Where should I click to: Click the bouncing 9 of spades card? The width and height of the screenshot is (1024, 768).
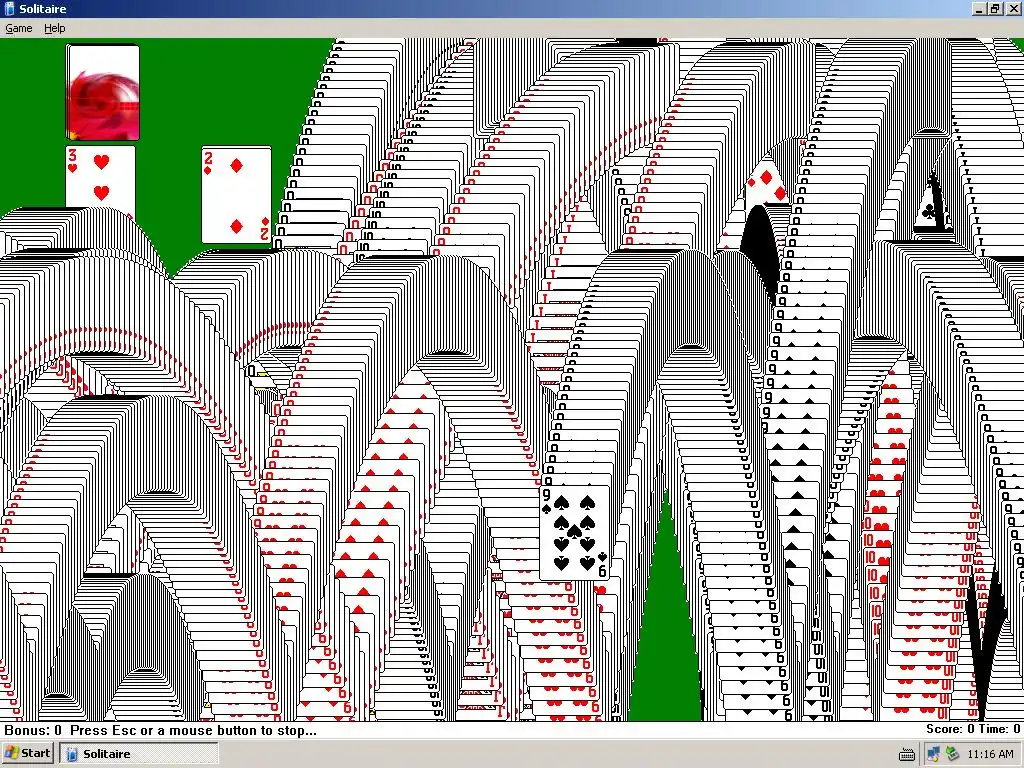point(575,532)
